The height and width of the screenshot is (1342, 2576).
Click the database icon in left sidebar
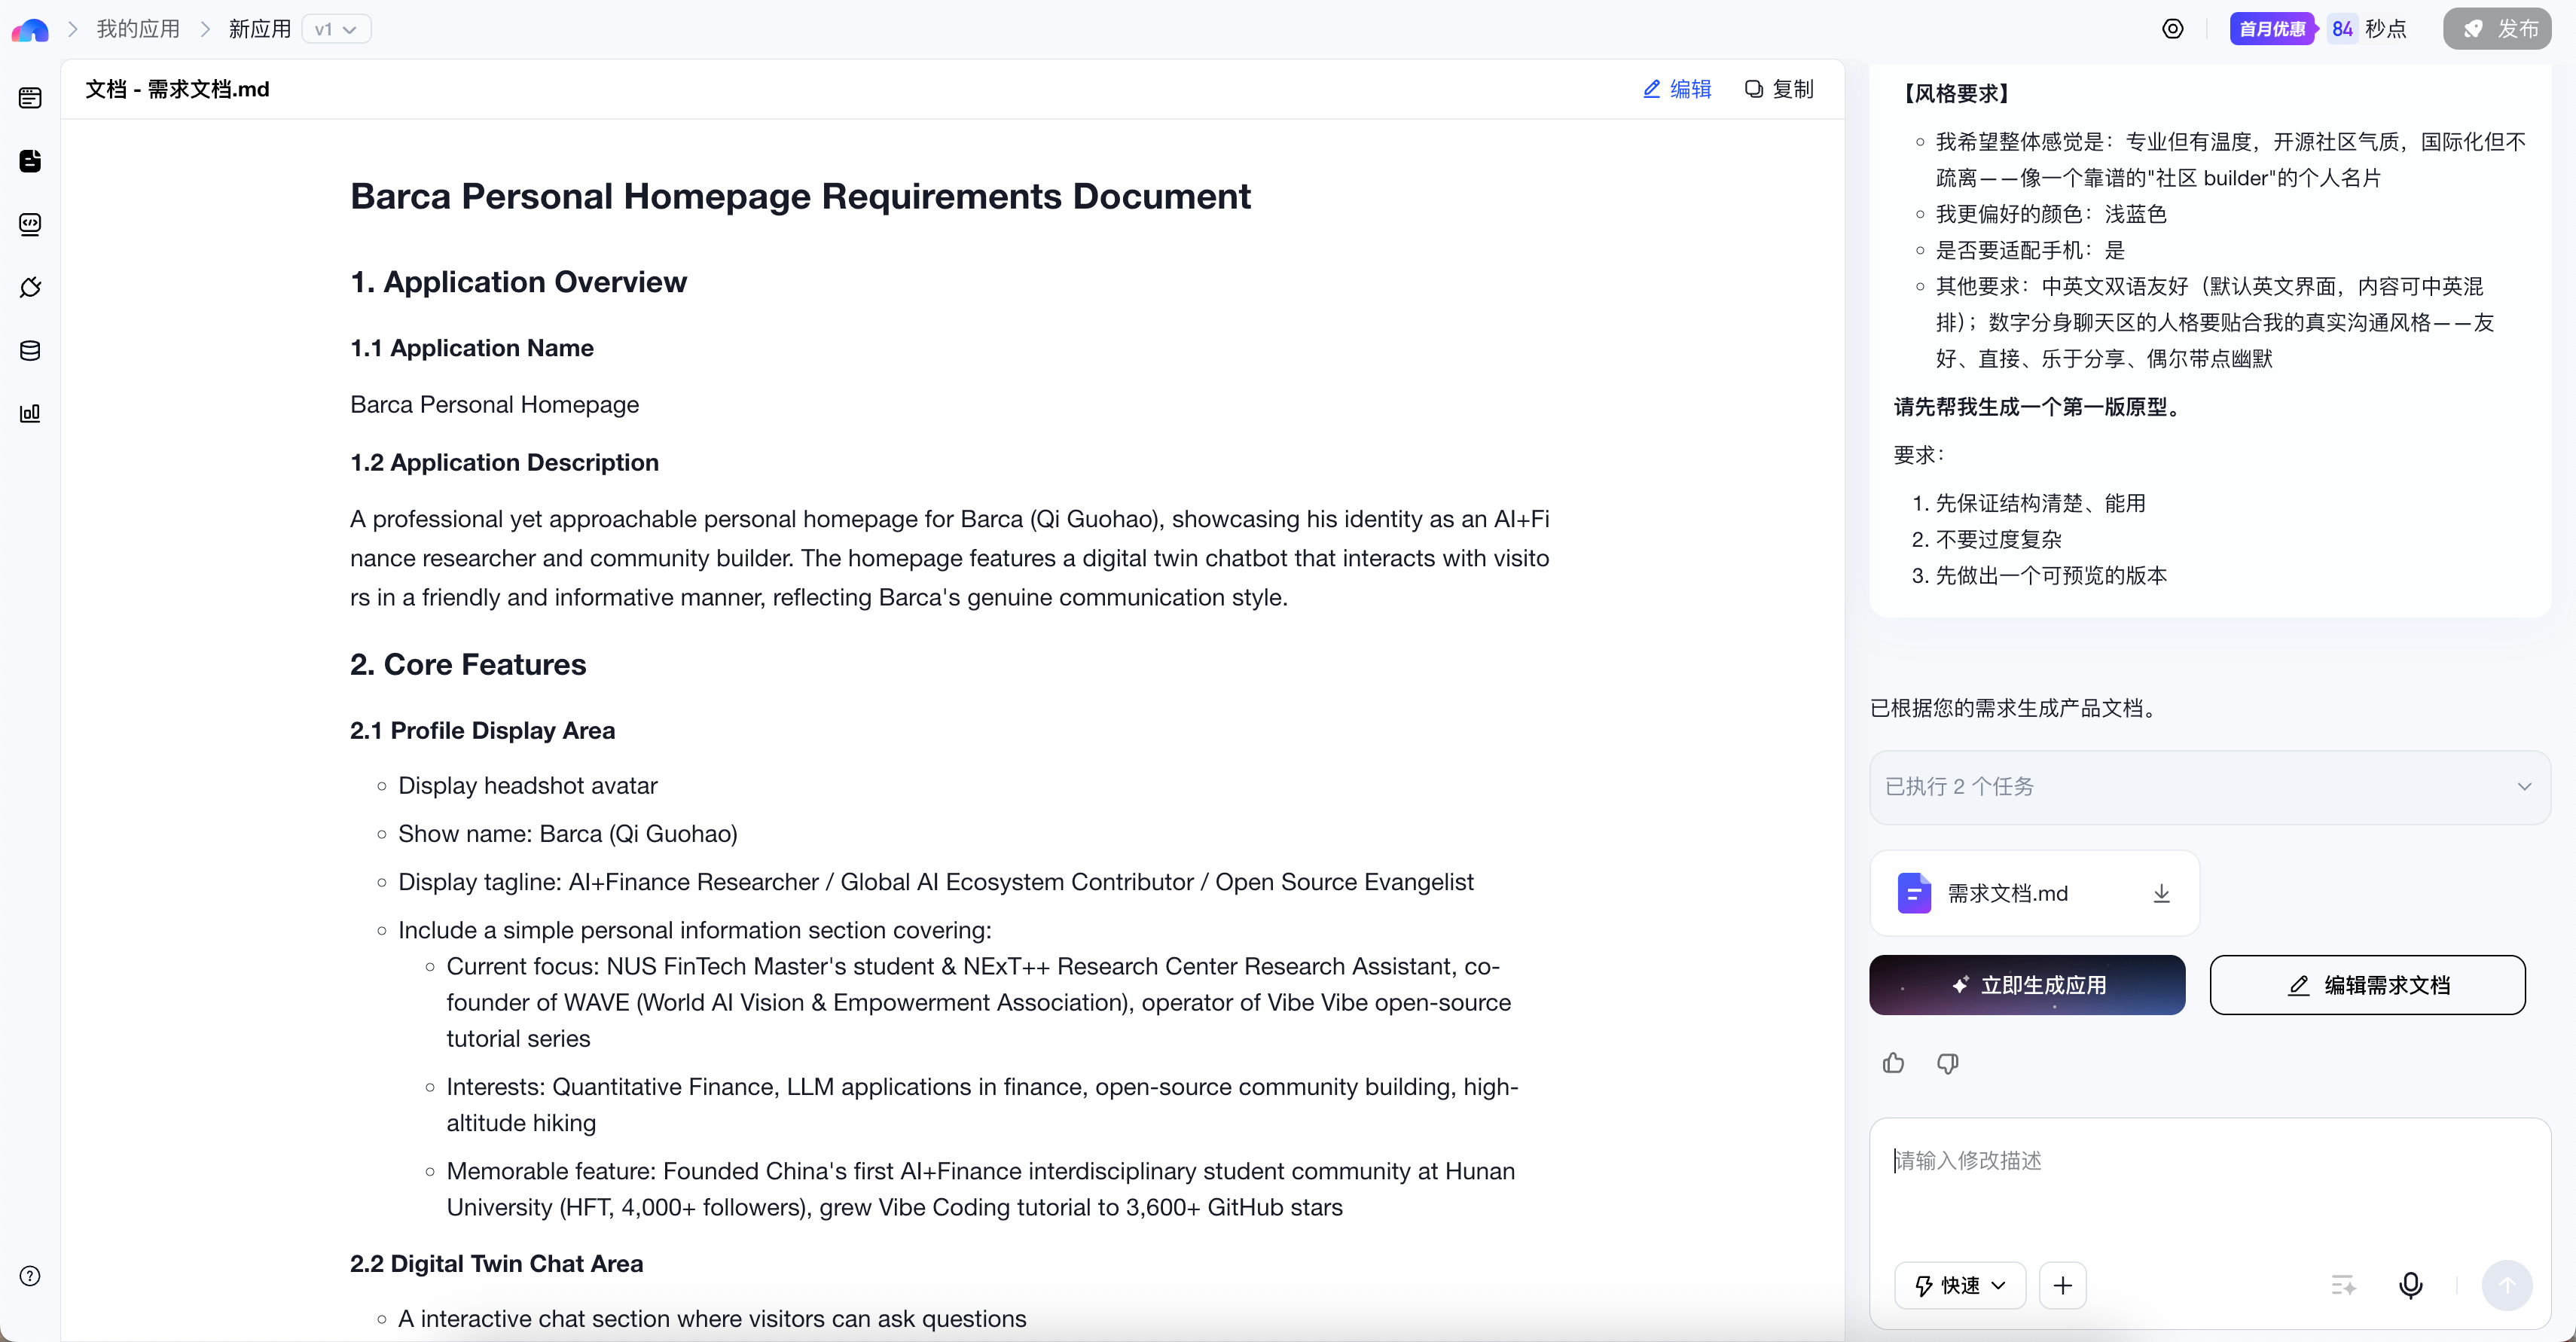click(x=30, y=351)
